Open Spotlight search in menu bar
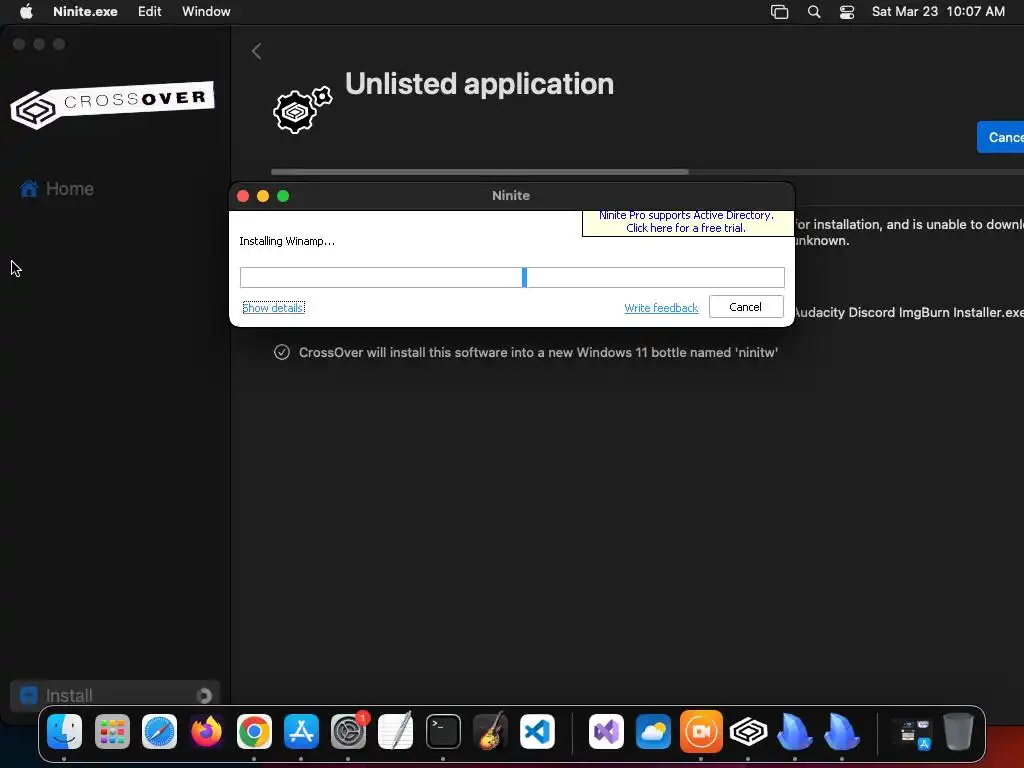The image size is (1024, 768). pyautogui.click(x=814, y=12)
